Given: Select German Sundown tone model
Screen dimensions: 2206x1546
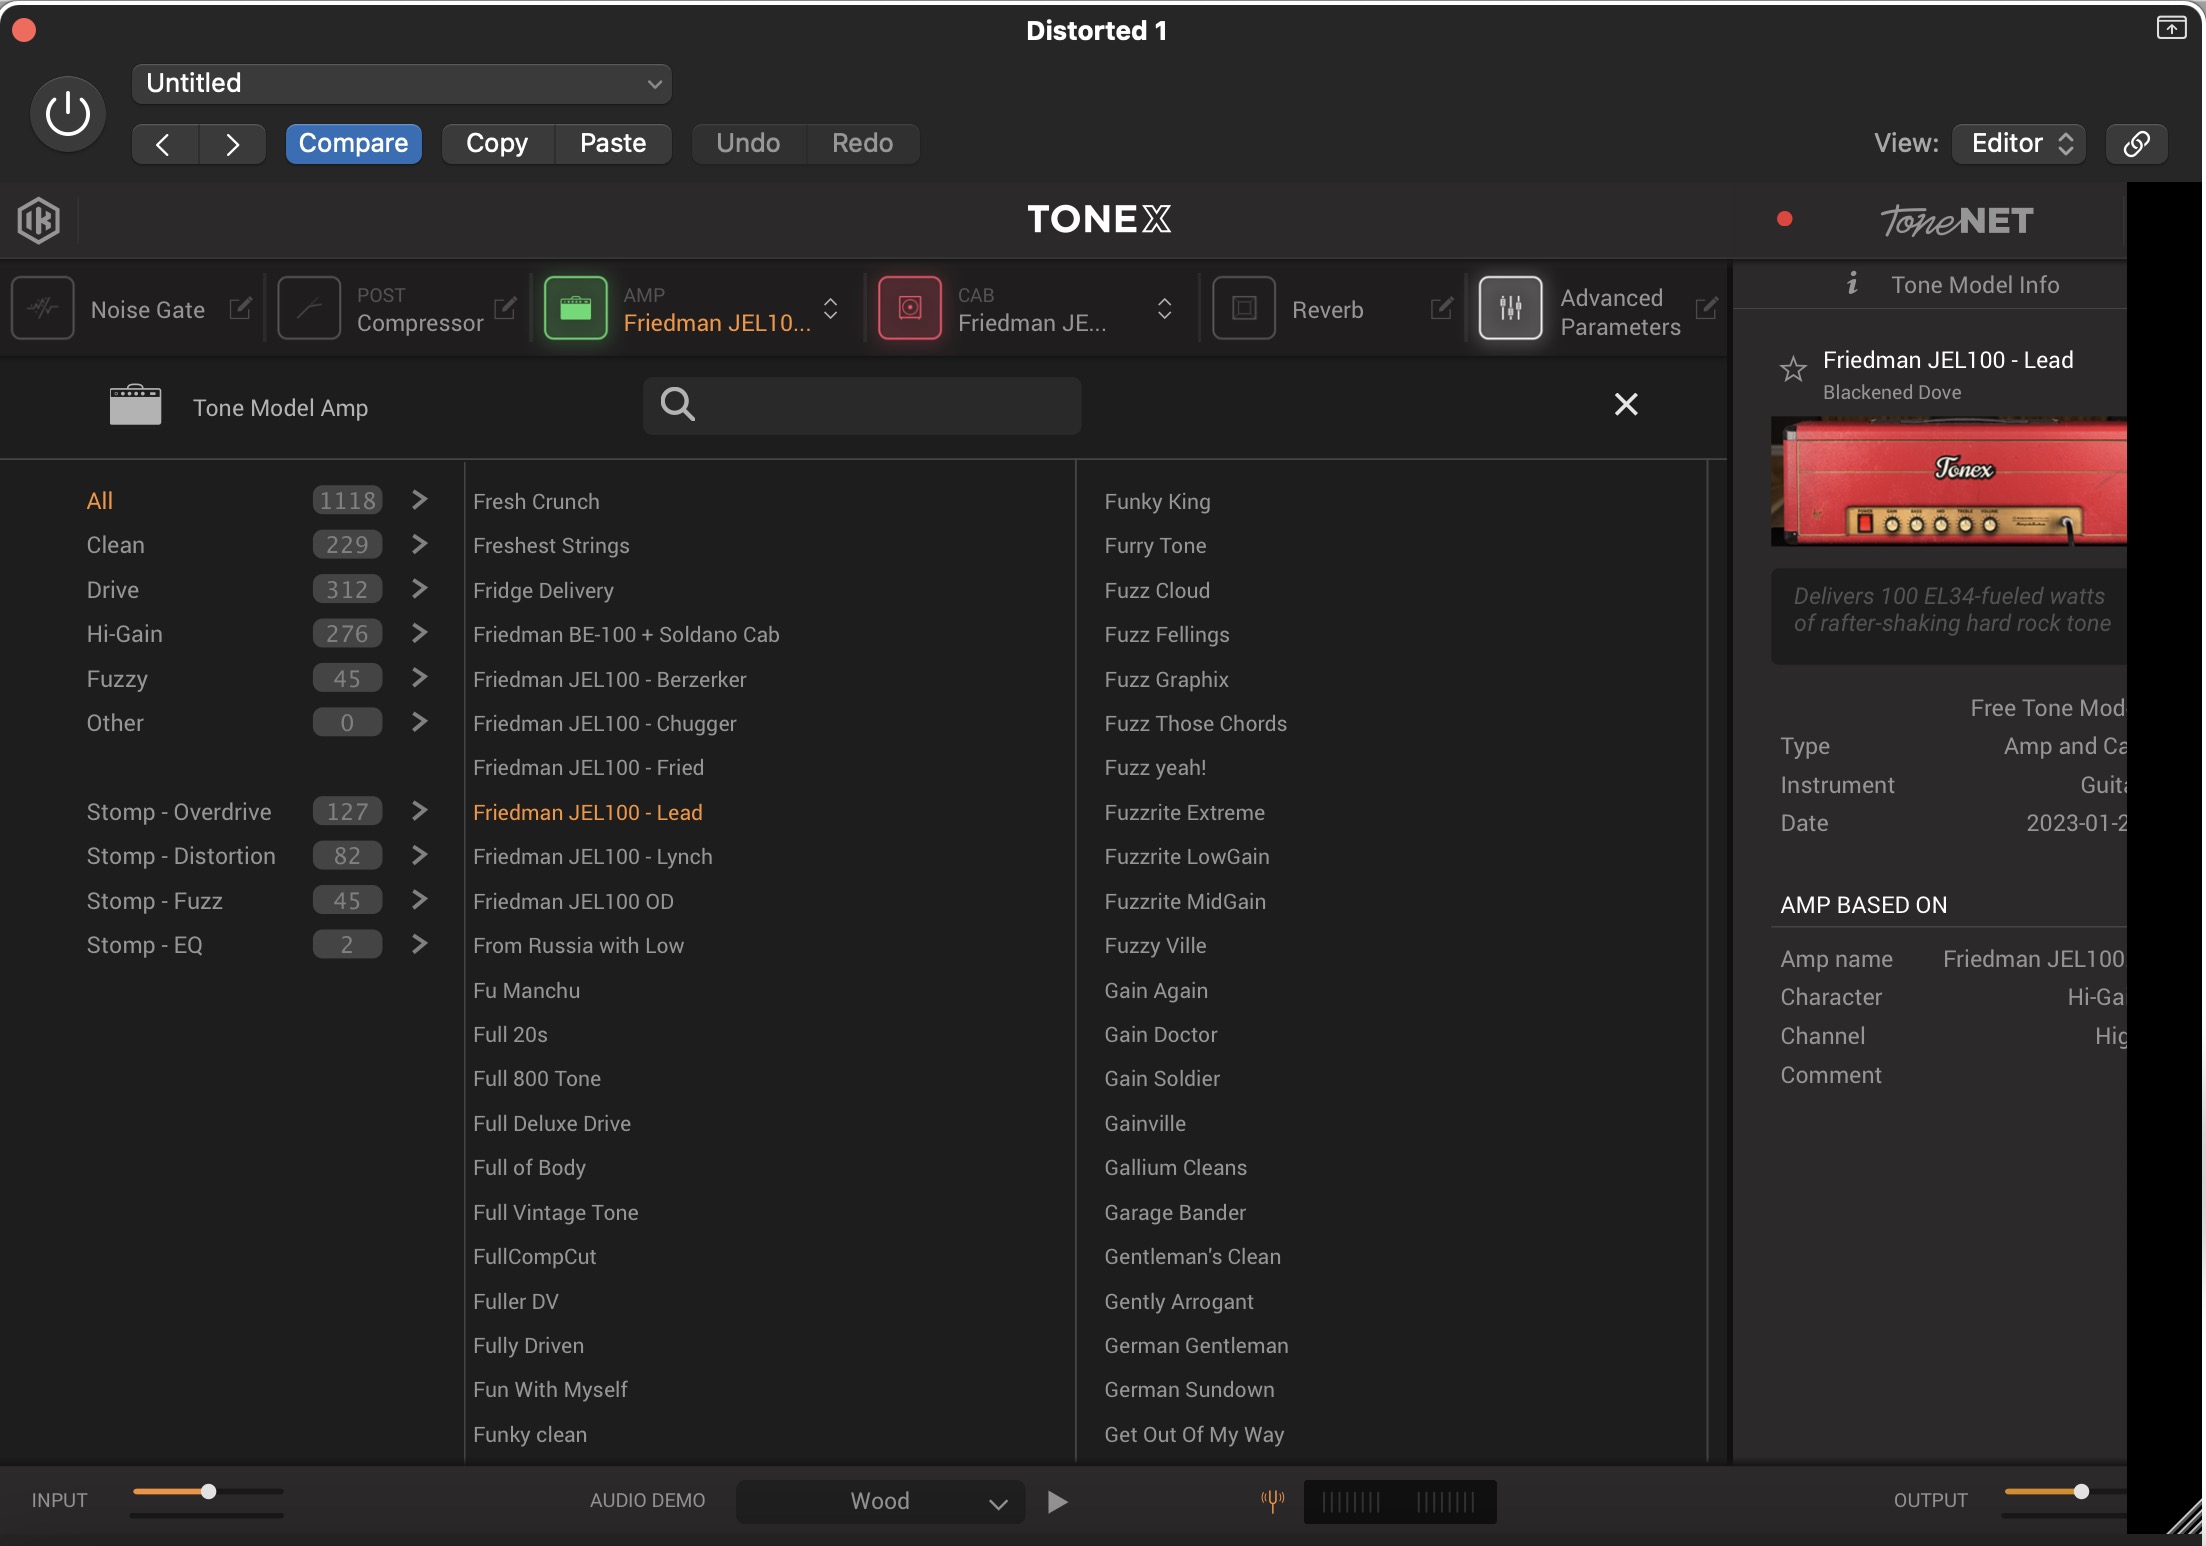Looking at the screenshot, I should pyautogui.click(x=1190, y=1389).
